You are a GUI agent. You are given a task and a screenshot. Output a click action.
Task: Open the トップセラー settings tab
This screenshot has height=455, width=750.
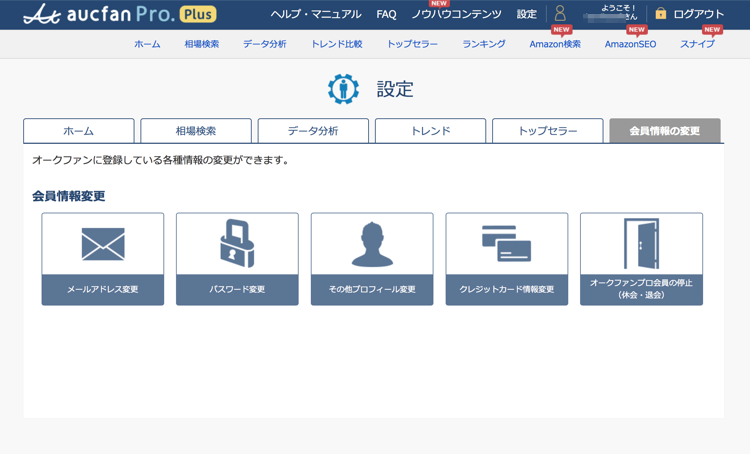pyautogui.click(x=547, y=131)
